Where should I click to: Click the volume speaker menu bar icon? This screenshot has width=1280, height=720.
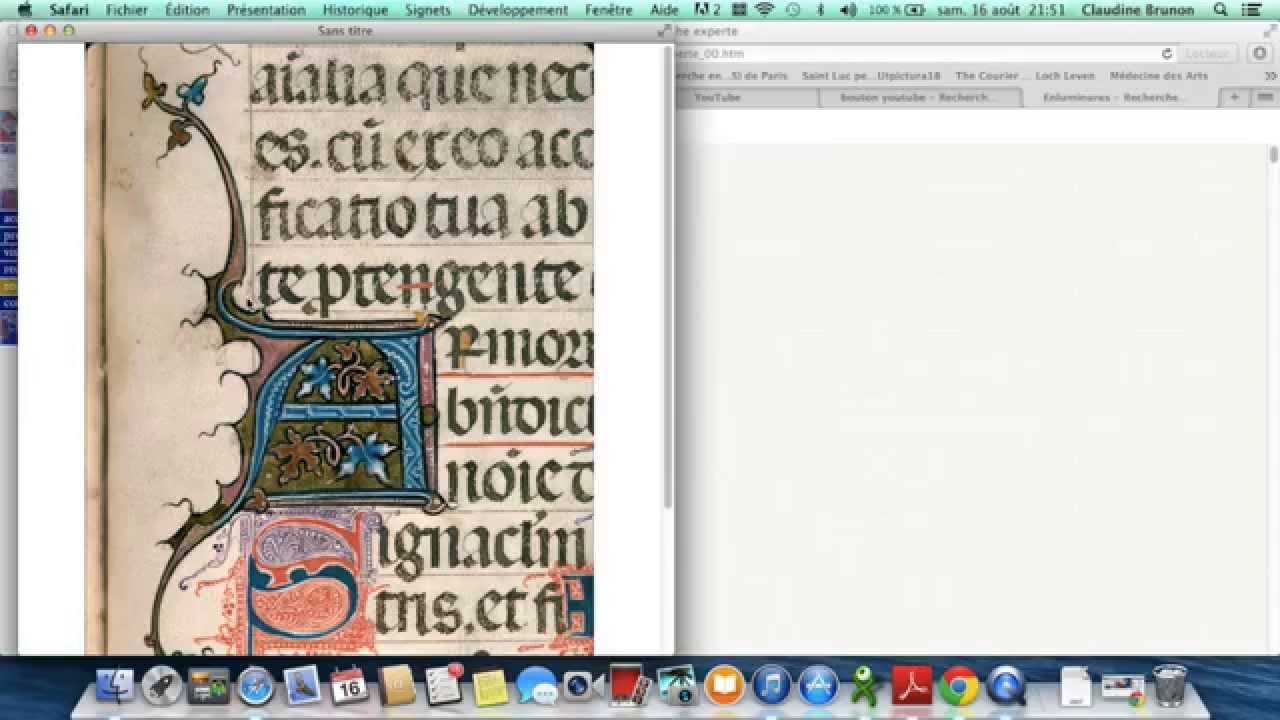tap(848, 10)
